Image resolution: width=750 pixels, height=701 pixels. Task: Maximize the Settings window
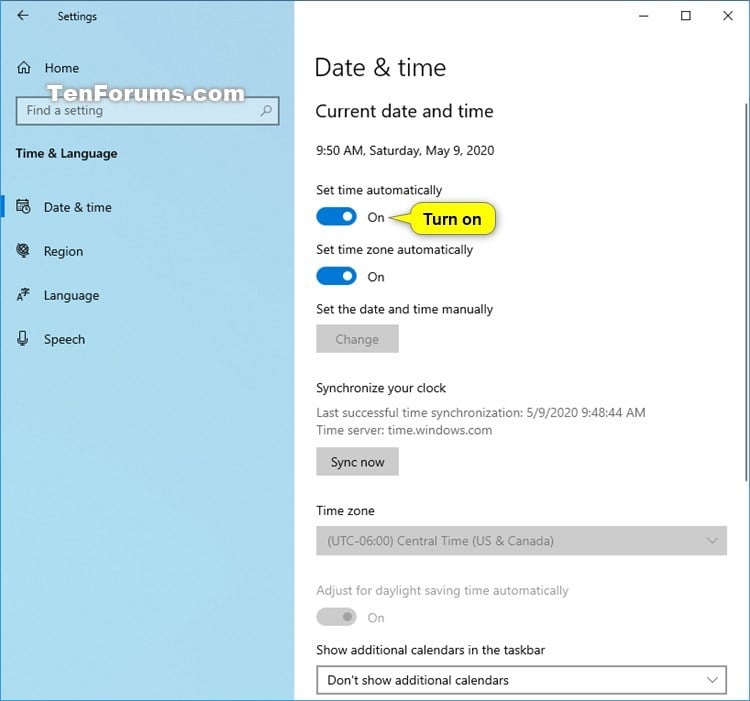pos(685,16)
